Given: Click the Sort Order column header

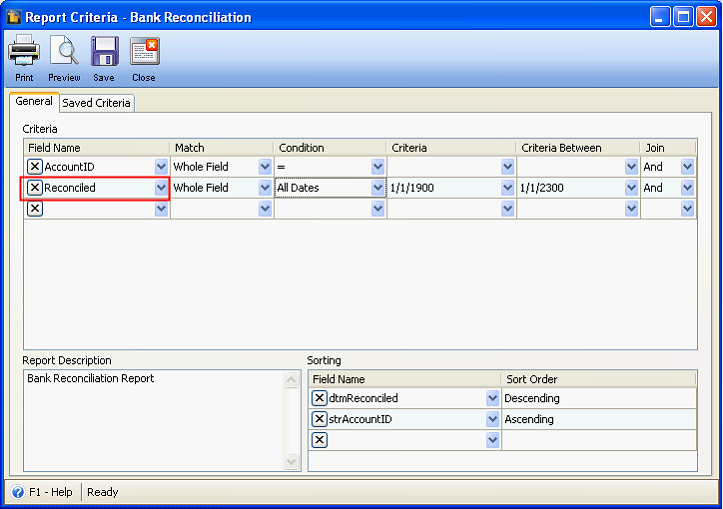Looking at the screenshot, I should [599, 379].
